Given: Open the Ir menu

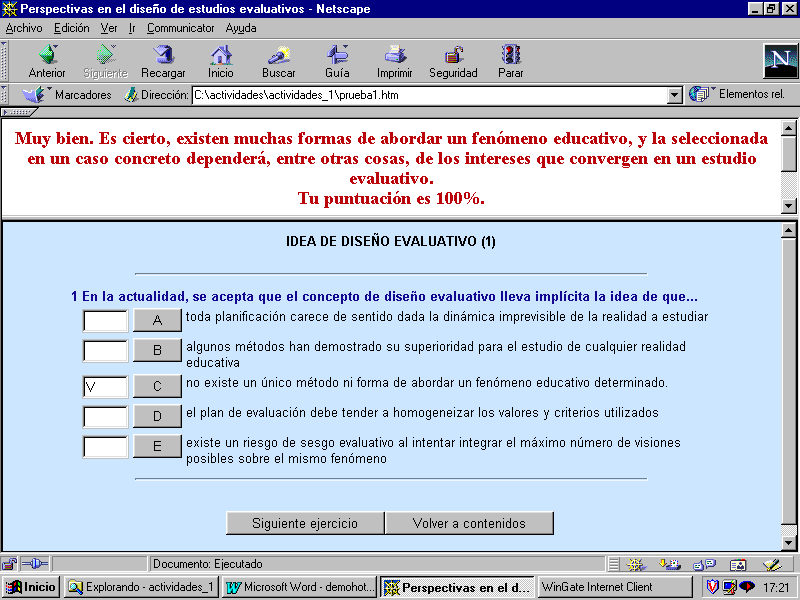Looking at the screenshot, I should (132, 28).
